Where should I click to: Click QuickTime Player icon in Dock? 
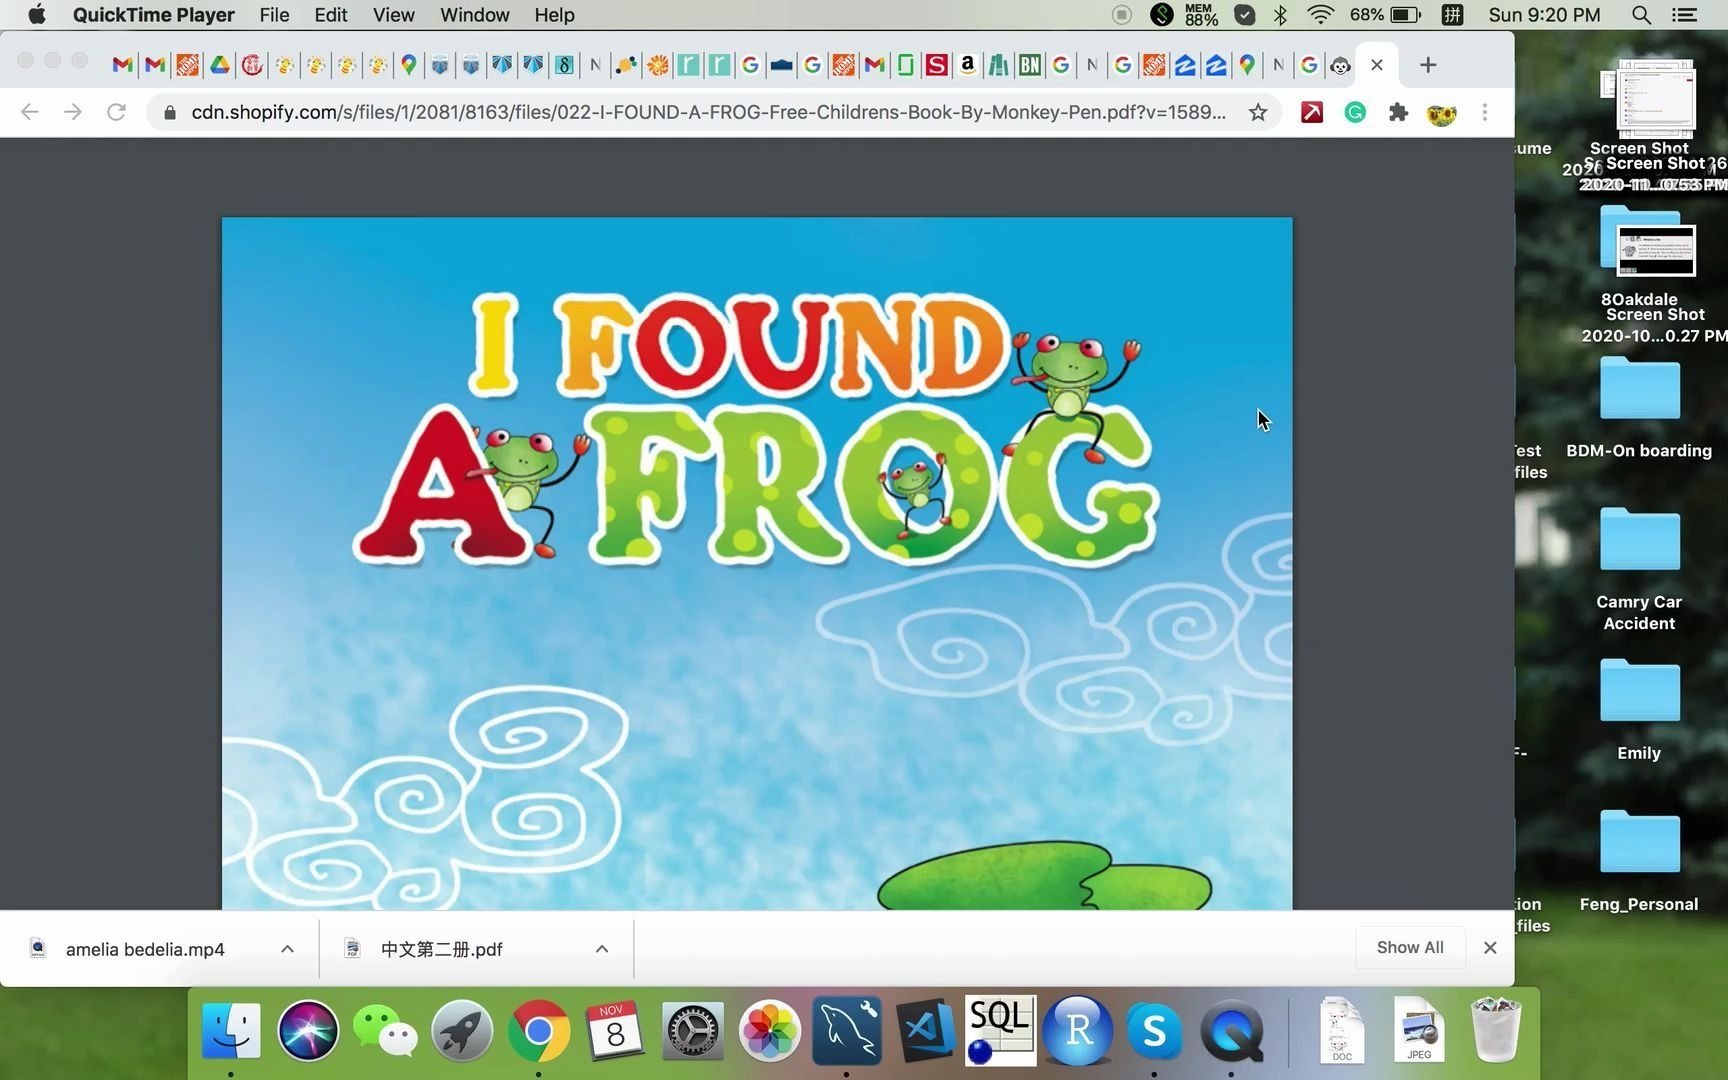tap(1231, 1030)
